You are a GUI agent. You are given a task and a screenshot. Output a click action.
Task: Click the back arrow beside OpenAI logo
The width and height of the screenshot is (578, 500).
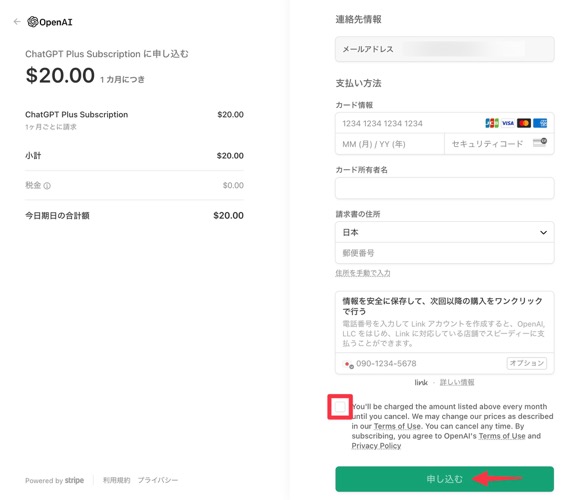click(x=17, y=22)
